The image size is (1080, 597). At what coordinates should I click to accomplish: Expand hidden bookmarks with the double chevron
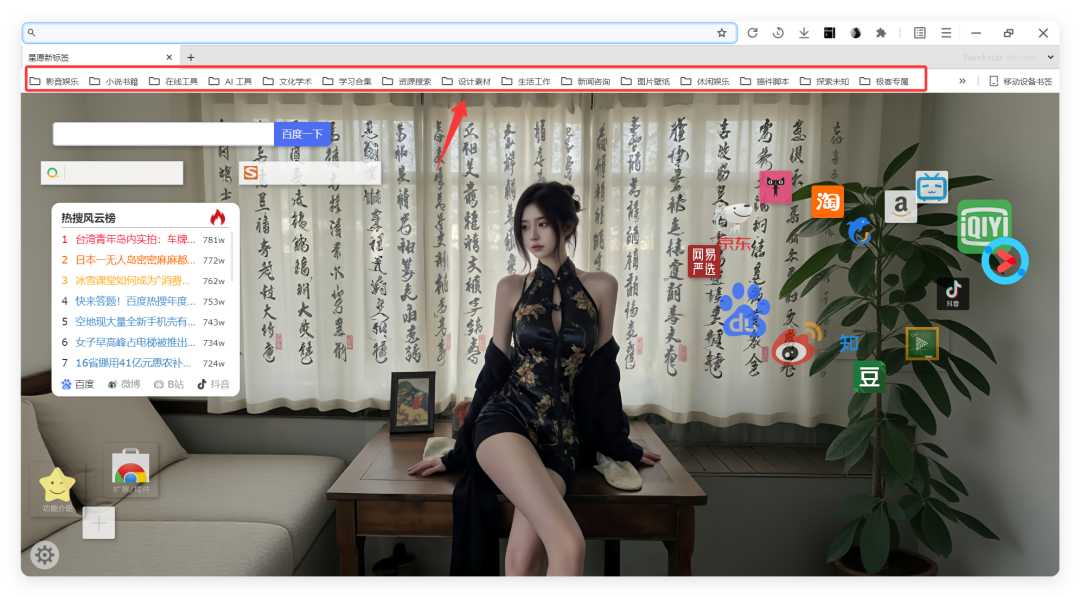pos(962,81)
